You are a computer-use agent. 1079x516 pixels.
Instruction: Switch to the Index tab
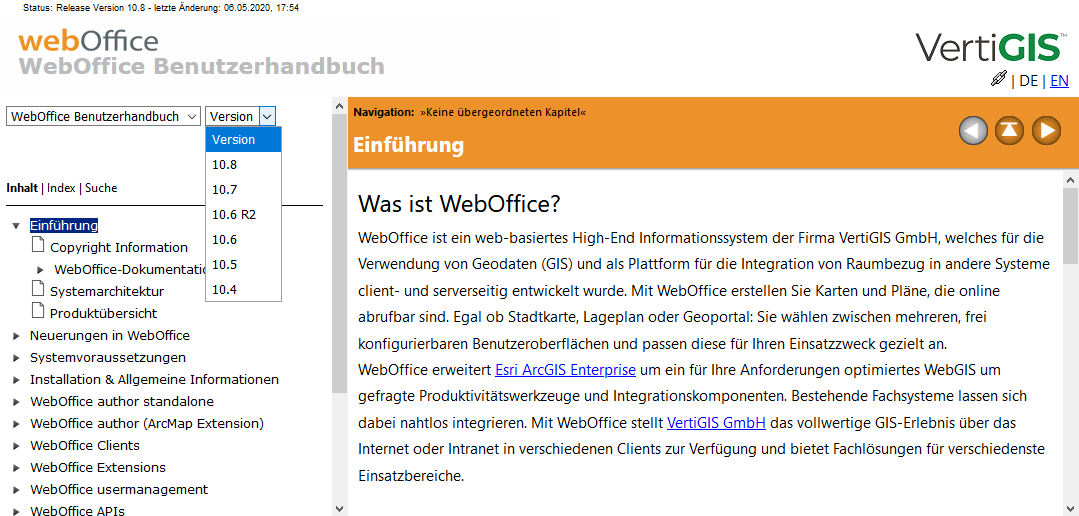(61, 188)
